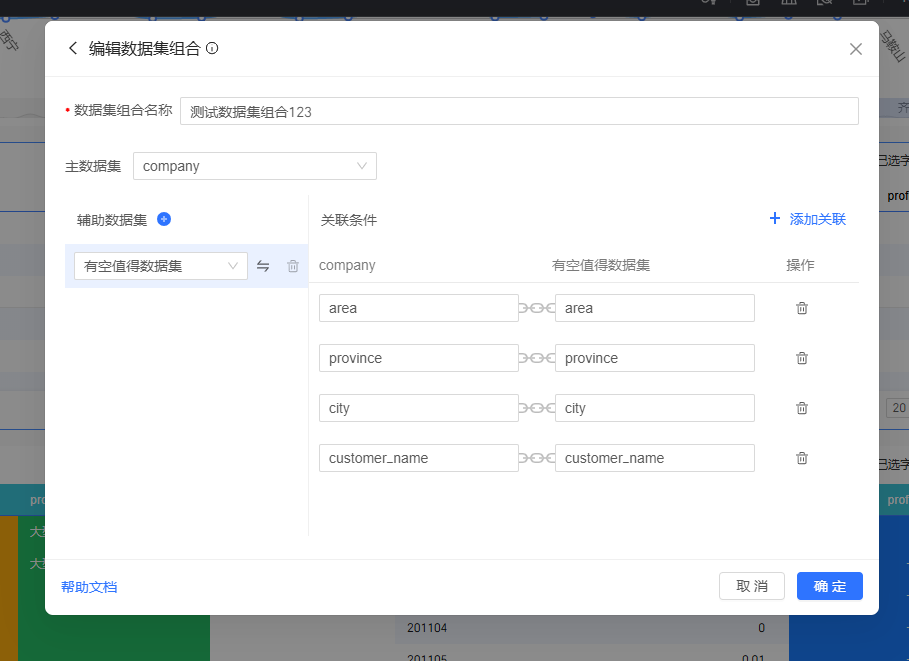Click link icon between area fields

pyautogui.click(x=537, y=308)
